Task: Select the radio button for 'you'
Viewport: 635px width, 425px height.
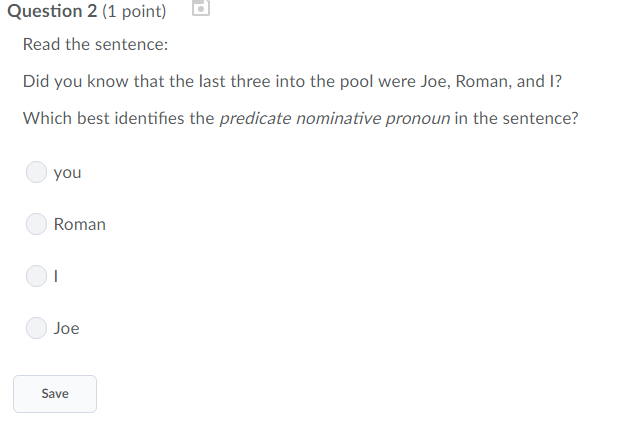Action: [x=36, y=172]
